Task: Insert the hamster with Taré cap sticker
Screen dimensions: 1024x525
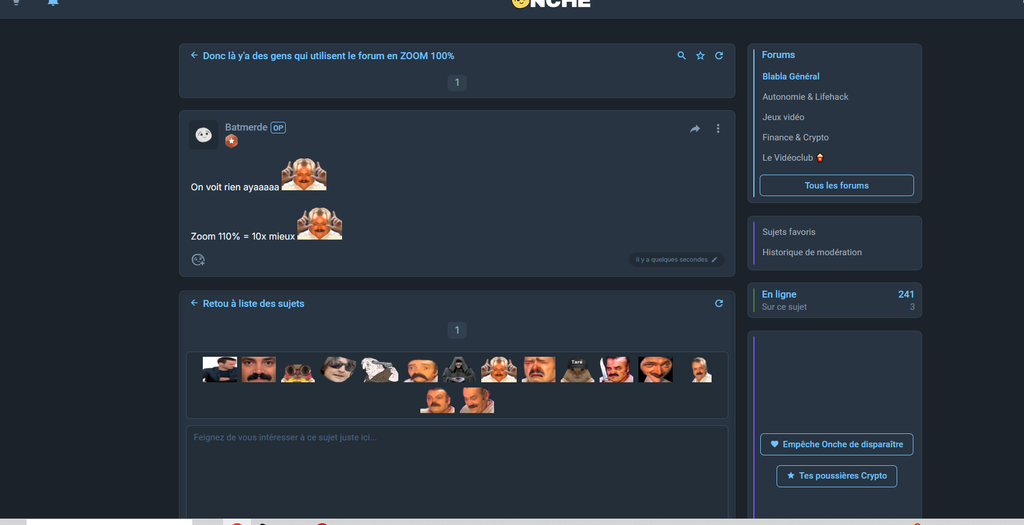Action: click(x=577, y=370)
